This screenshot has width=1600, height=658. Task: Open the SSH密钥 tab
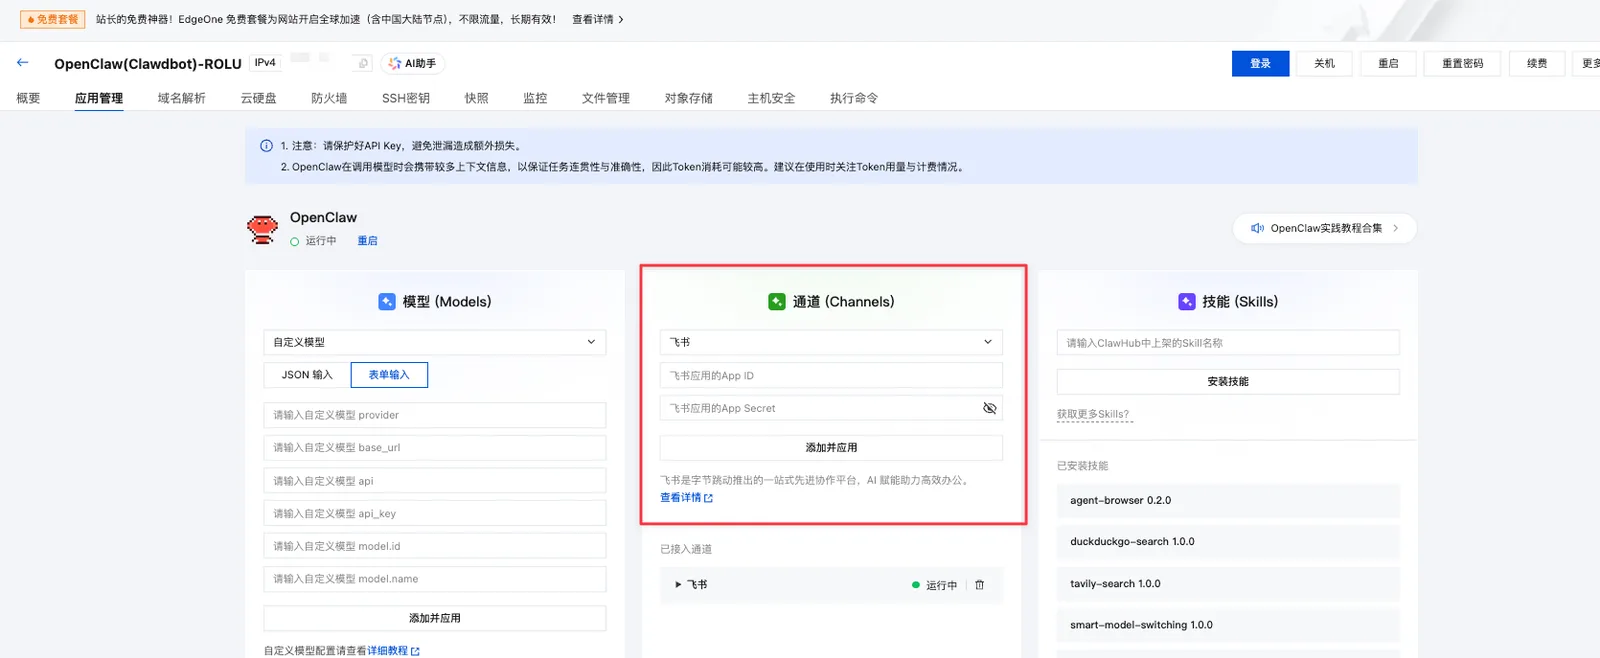(405, 98)
